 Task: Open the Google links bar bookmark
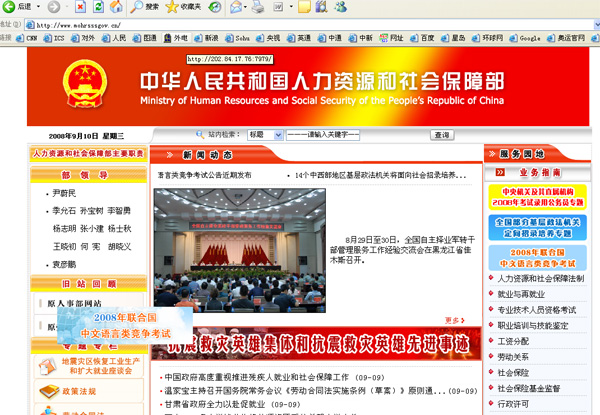pyautogui.click(x=525, y=38)
